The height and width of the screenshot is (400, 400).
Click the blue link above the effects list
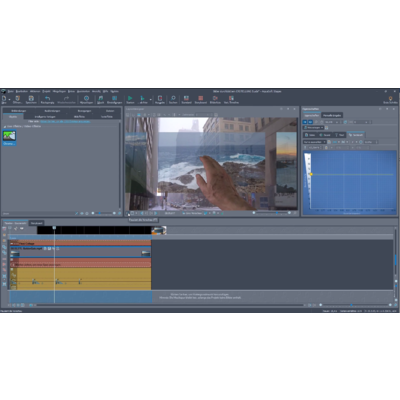coord(65,122)
